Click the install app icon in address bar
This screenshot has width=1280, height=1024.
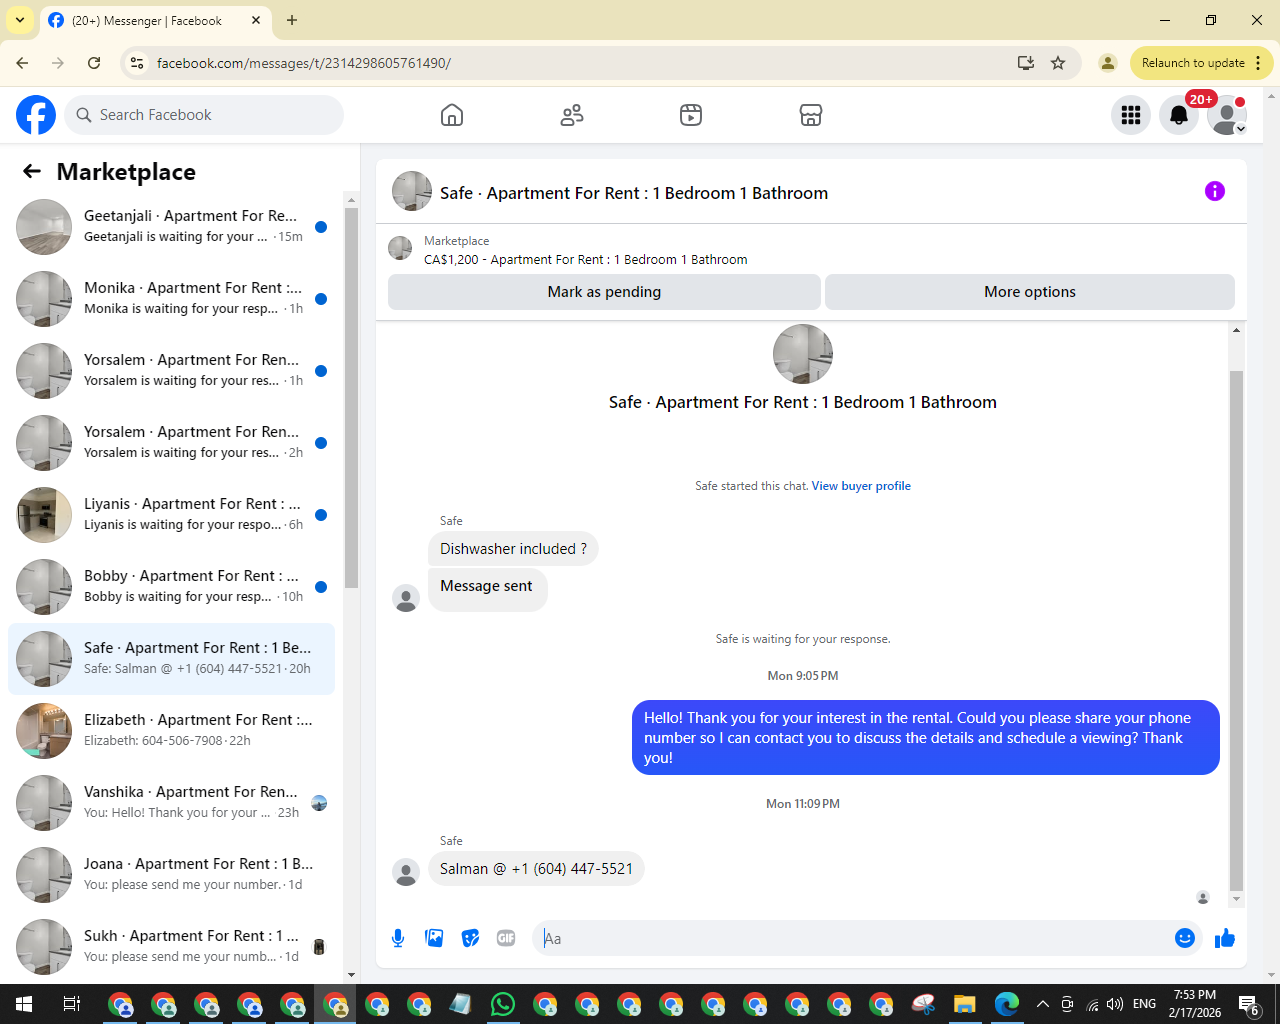tap(1026, 63)
